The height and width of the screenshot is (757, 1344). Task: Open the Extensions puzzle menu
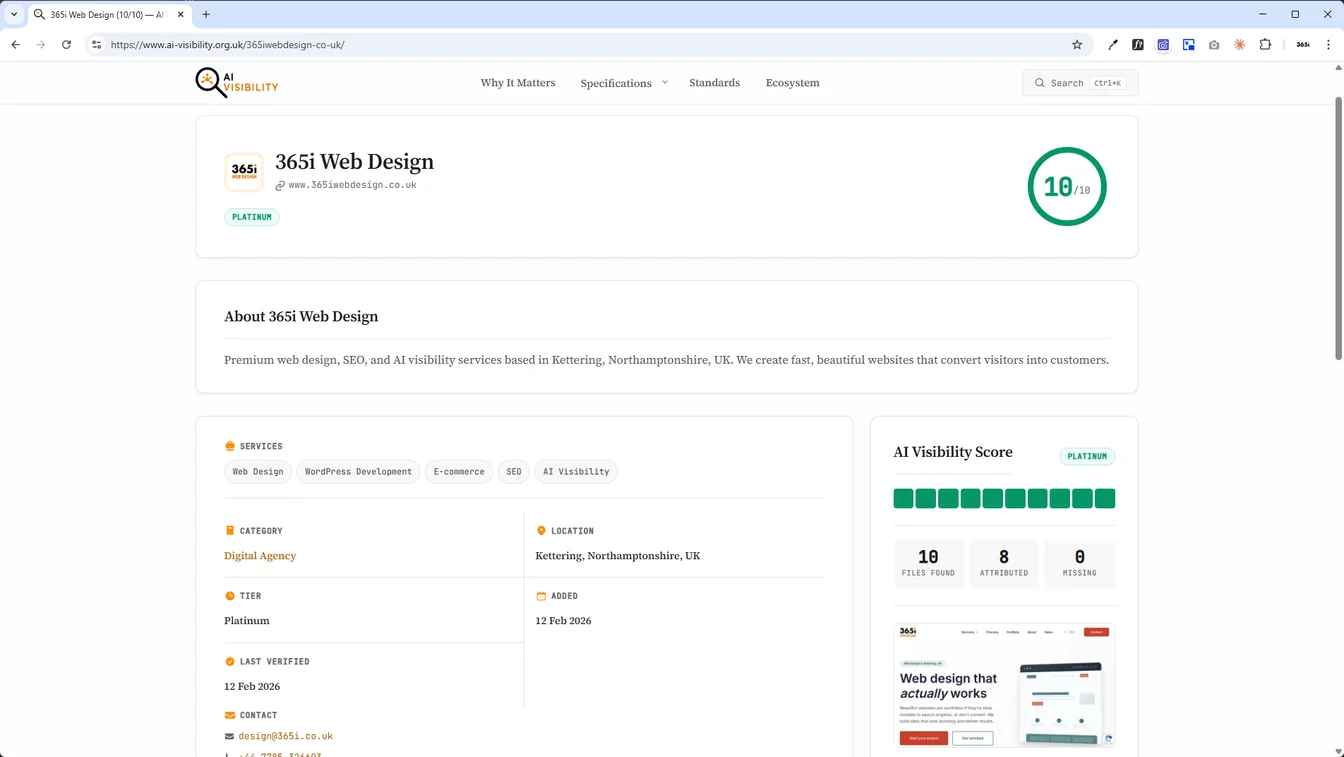click(x=1265, y=45)
